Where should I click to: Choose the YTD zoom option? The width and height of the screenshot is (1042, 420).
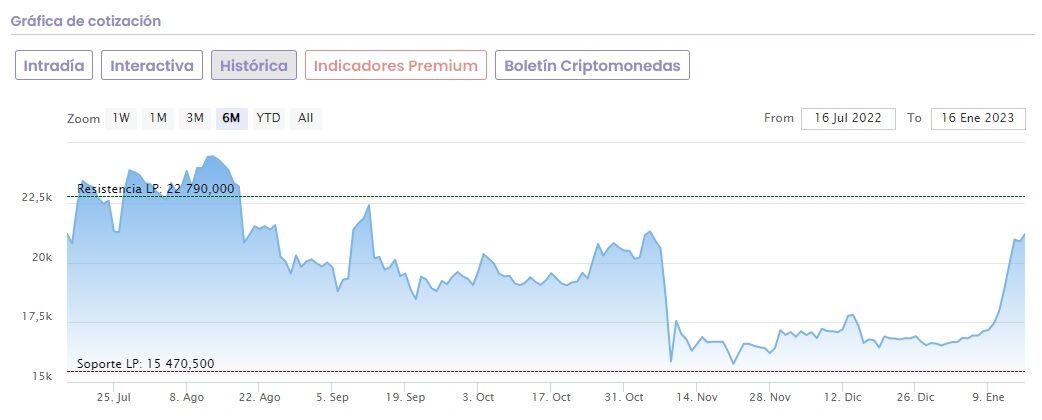click(x=268, y=118)
